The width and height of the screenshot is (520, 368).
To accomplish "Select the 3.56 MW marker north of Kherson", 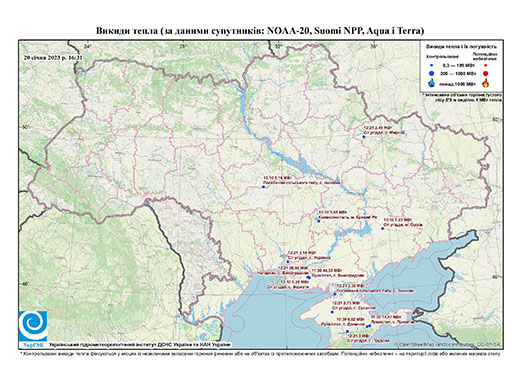I will point(288,262).
